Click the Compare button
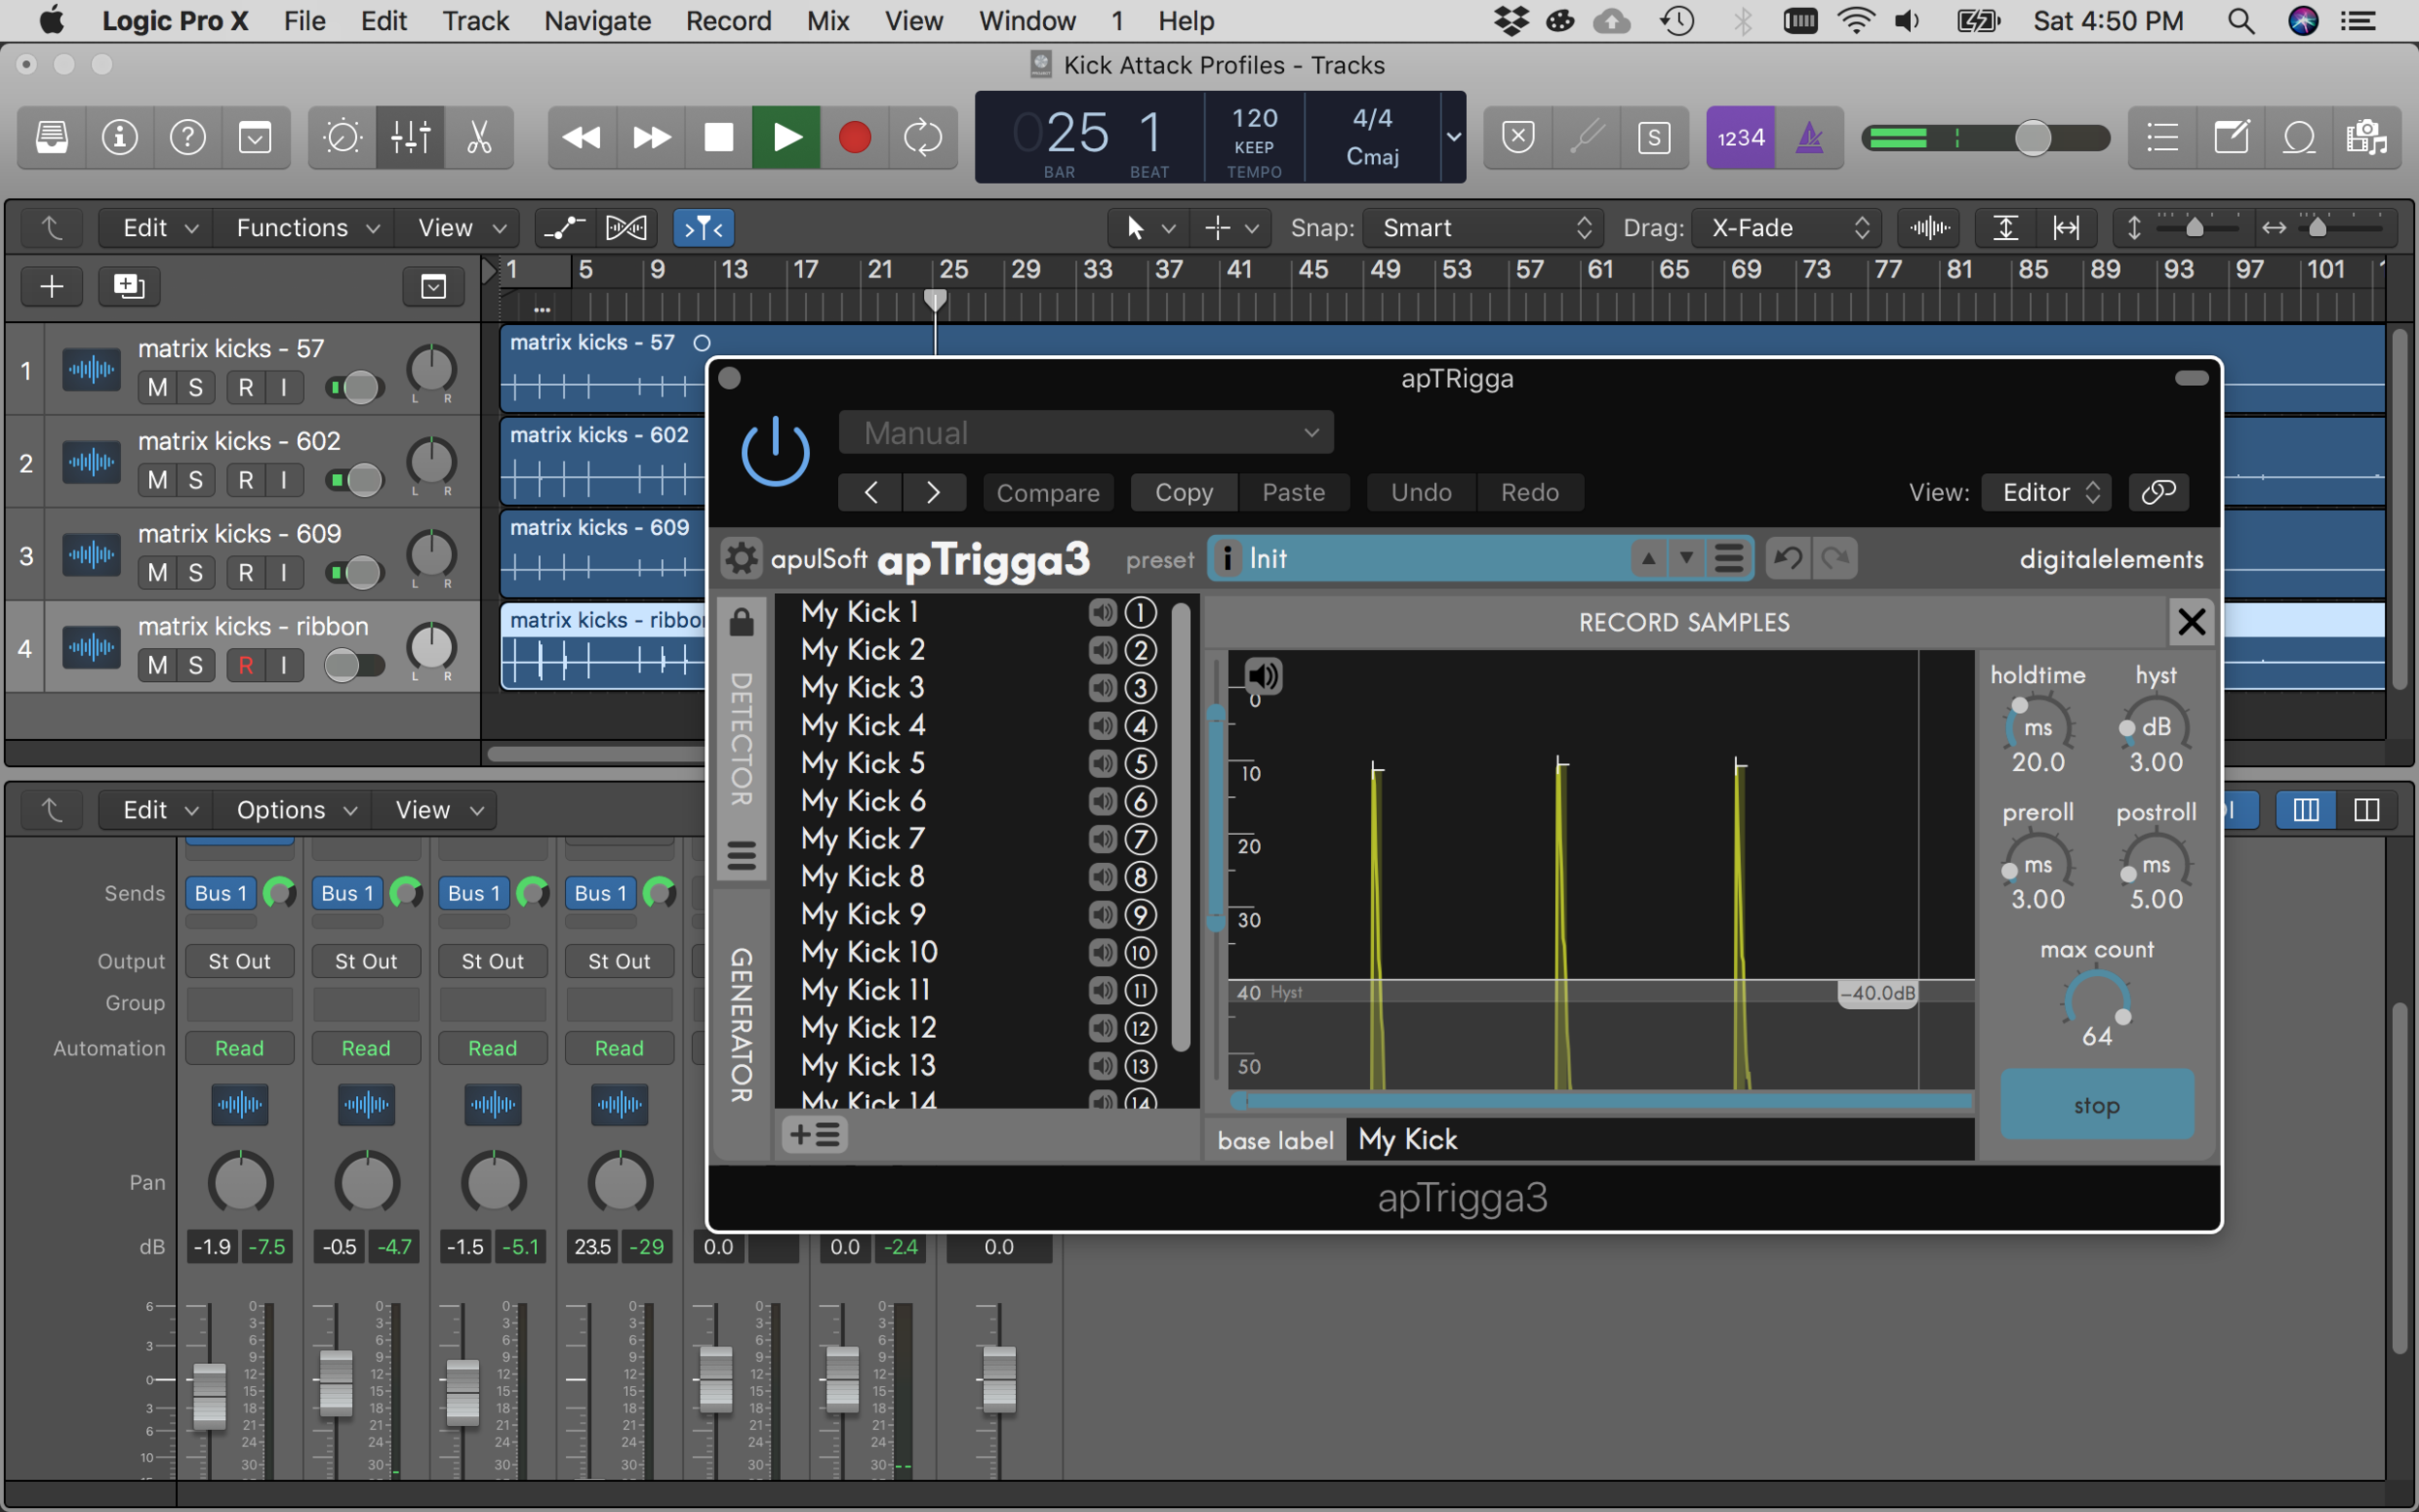The height and width of the screenshot is (1512, 2419). [1047, 493]
